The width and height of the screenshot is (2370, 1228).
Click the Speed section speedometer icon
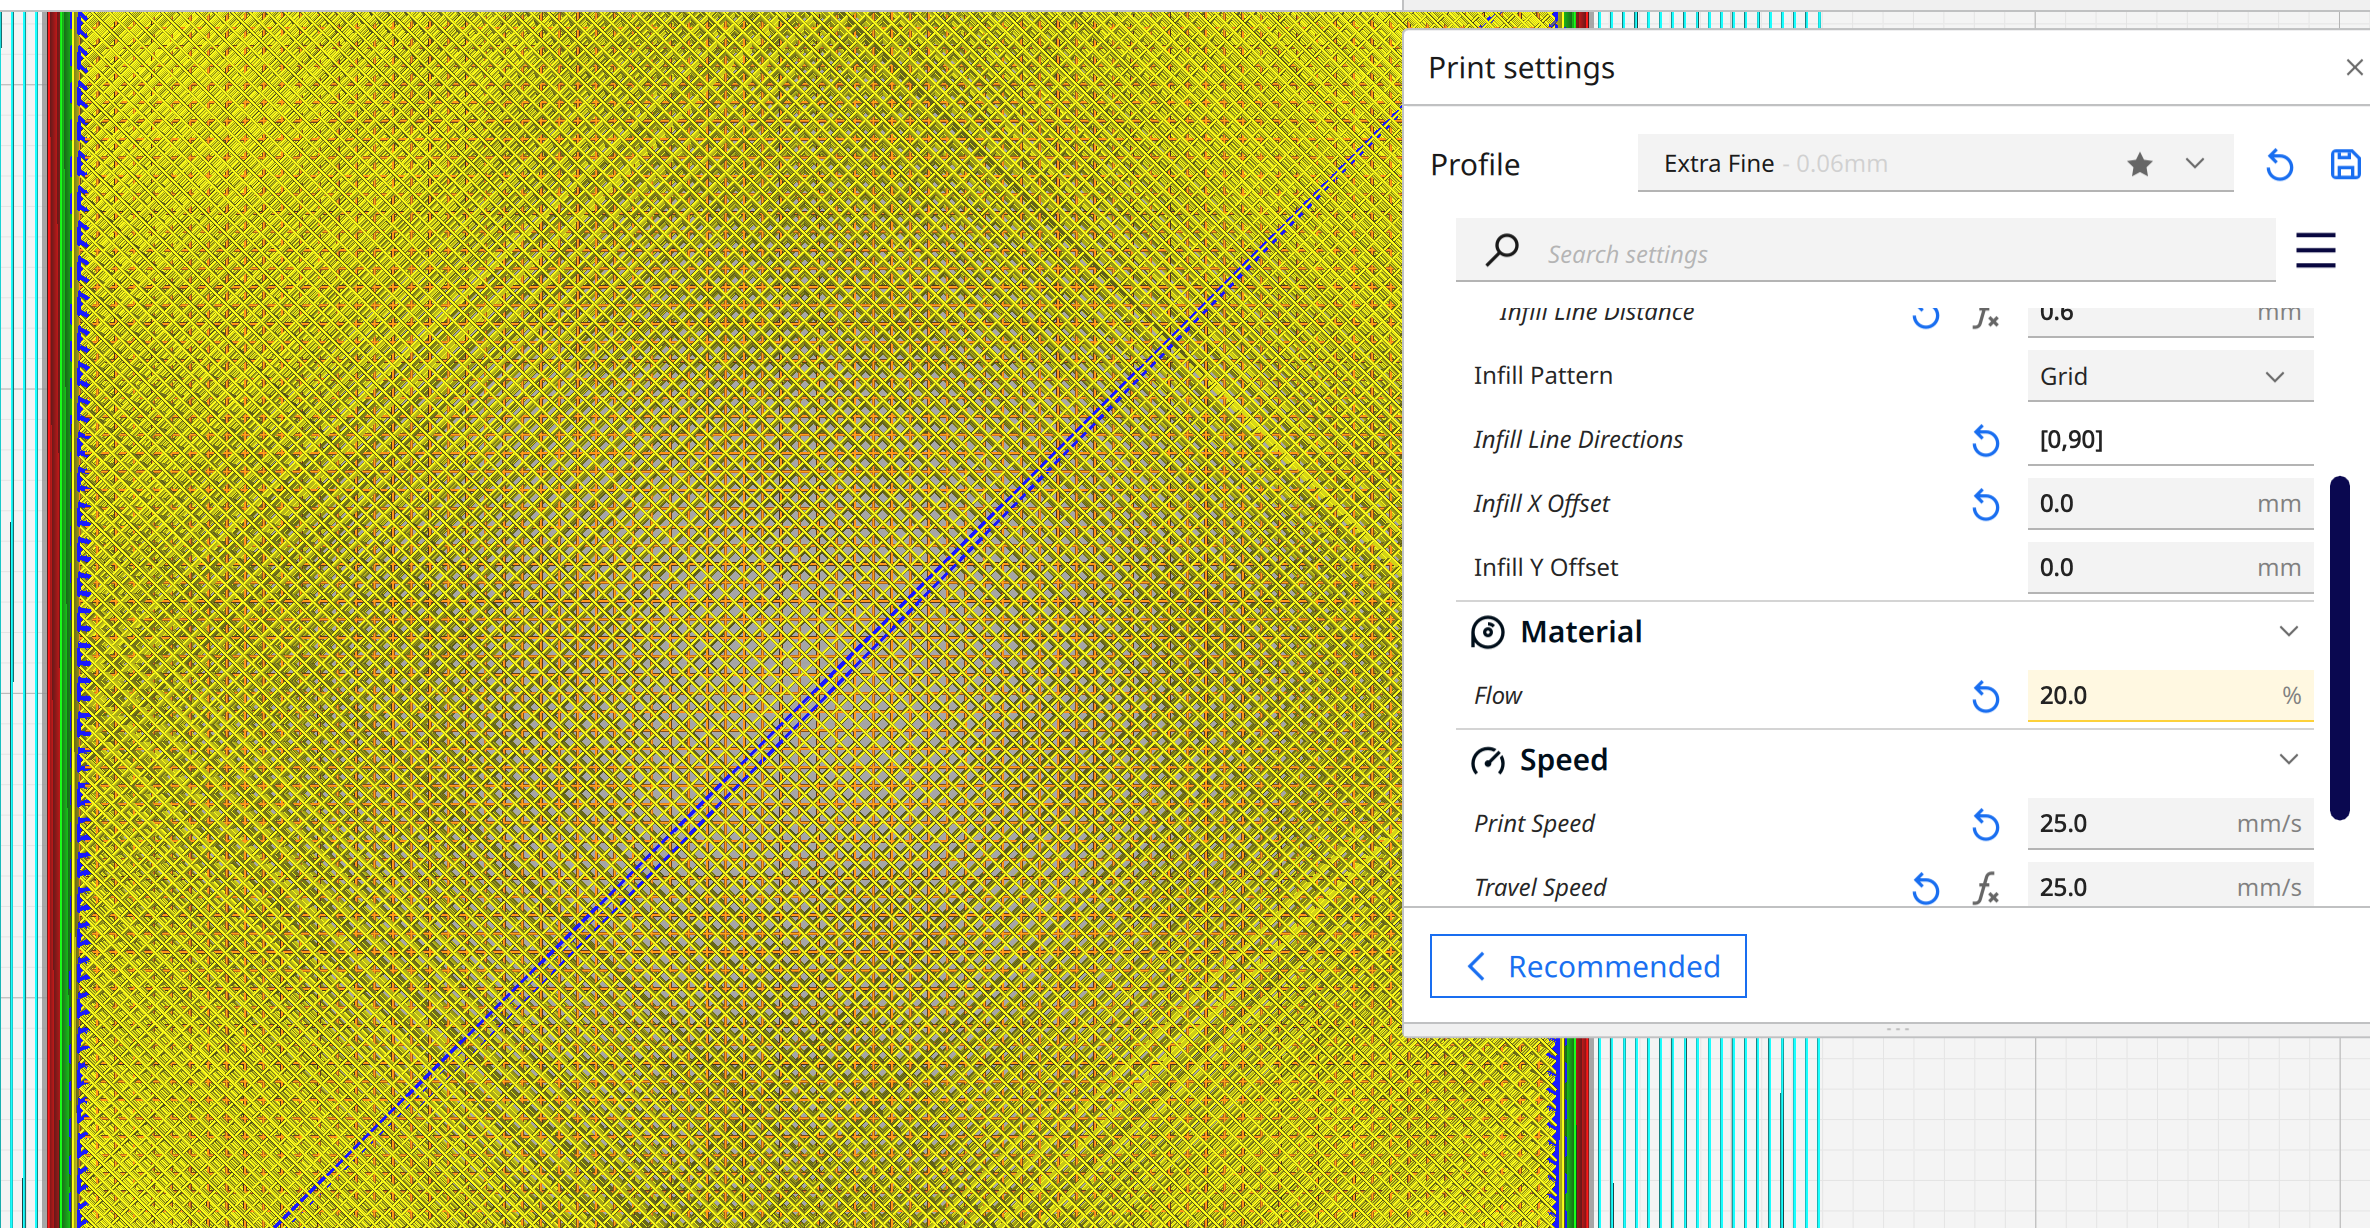point(1488,760)
